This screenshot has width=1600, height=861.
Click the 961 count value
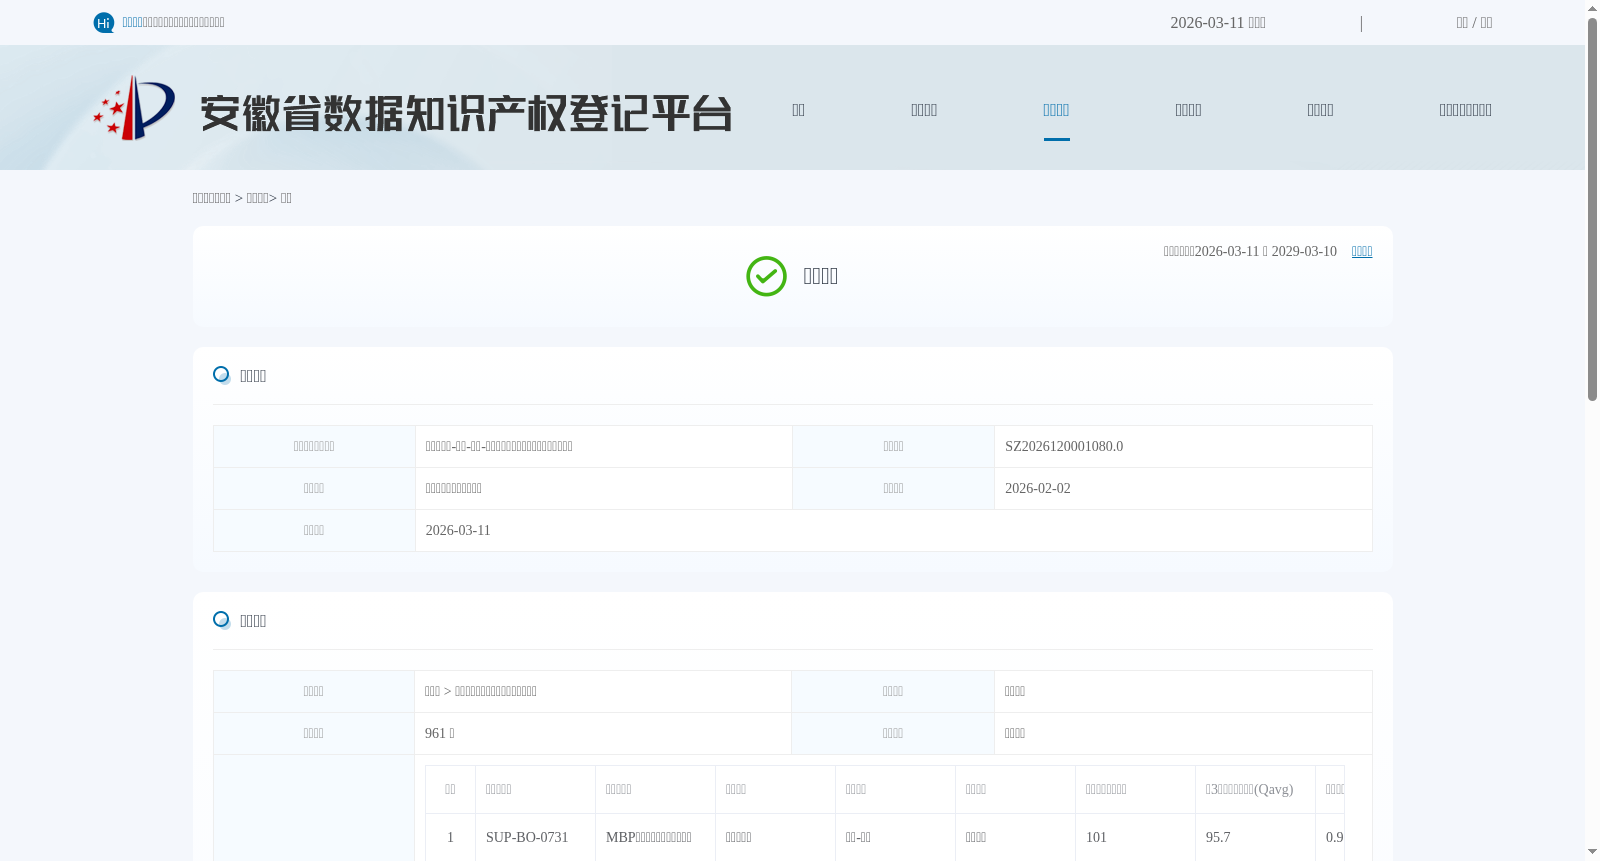pyautogui.click(x=440, y=734)
